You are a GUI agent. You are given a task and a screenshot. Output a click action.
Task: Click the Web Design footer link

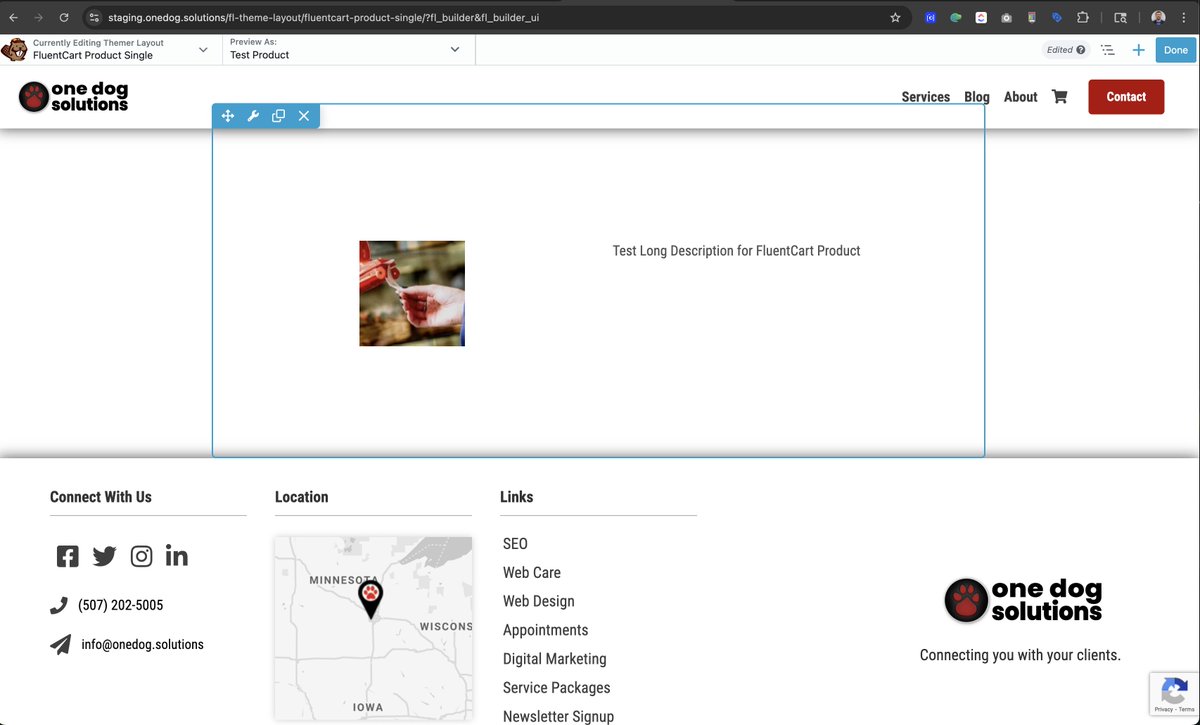pos(539,601)
